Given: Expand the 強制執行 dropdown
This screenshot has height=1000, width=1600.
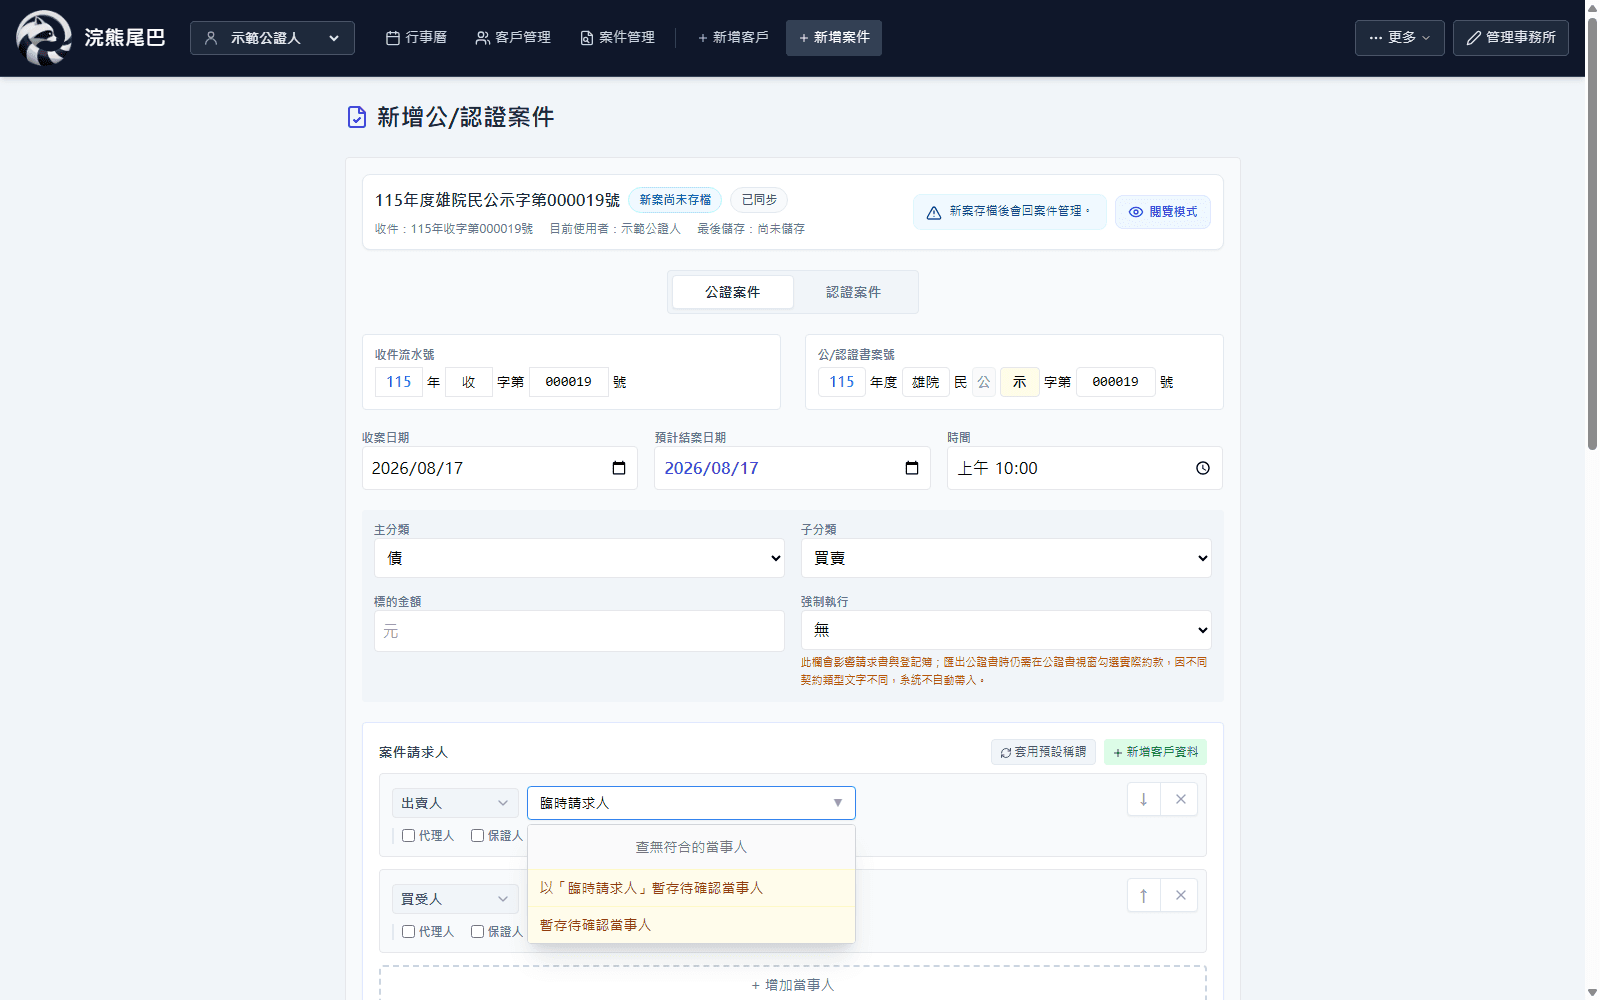Looking at the screenshot, I should coord(1006,630).
